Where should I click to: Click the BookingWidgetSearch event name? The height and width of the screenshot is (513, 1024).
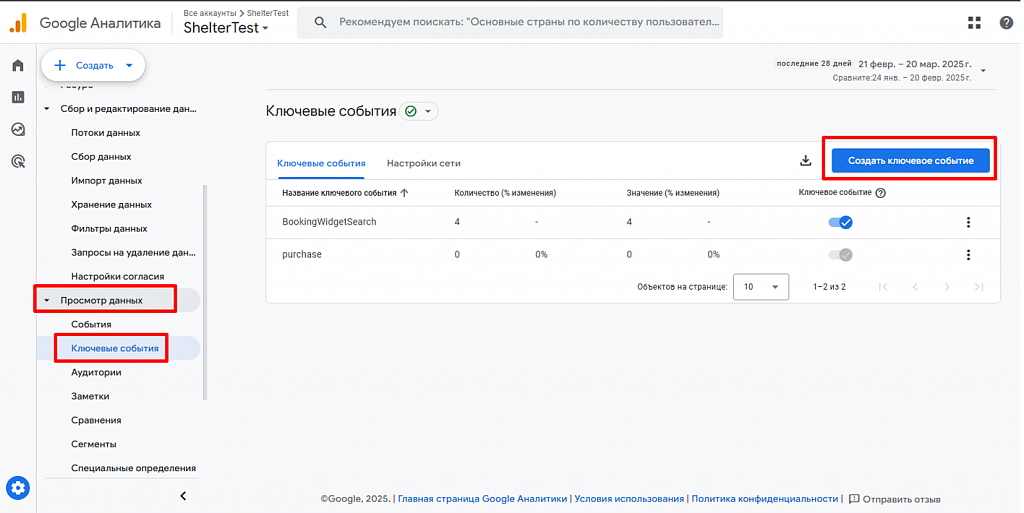click(329, 222)
